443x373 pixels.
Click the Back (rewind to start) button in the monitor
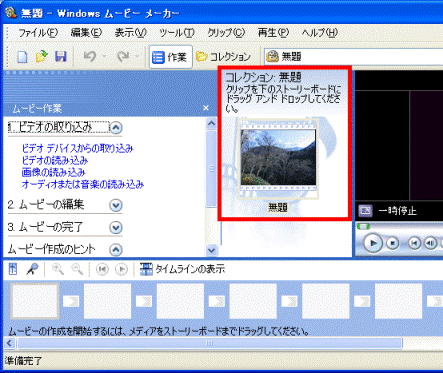coord(414,243)
